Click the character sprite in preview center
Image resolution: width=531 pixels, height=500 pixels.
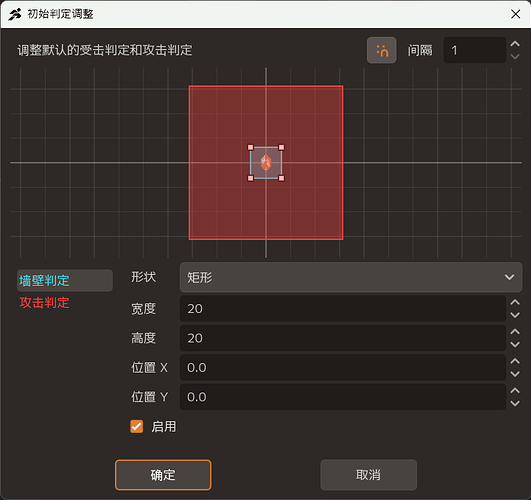(x=266, y=163)
